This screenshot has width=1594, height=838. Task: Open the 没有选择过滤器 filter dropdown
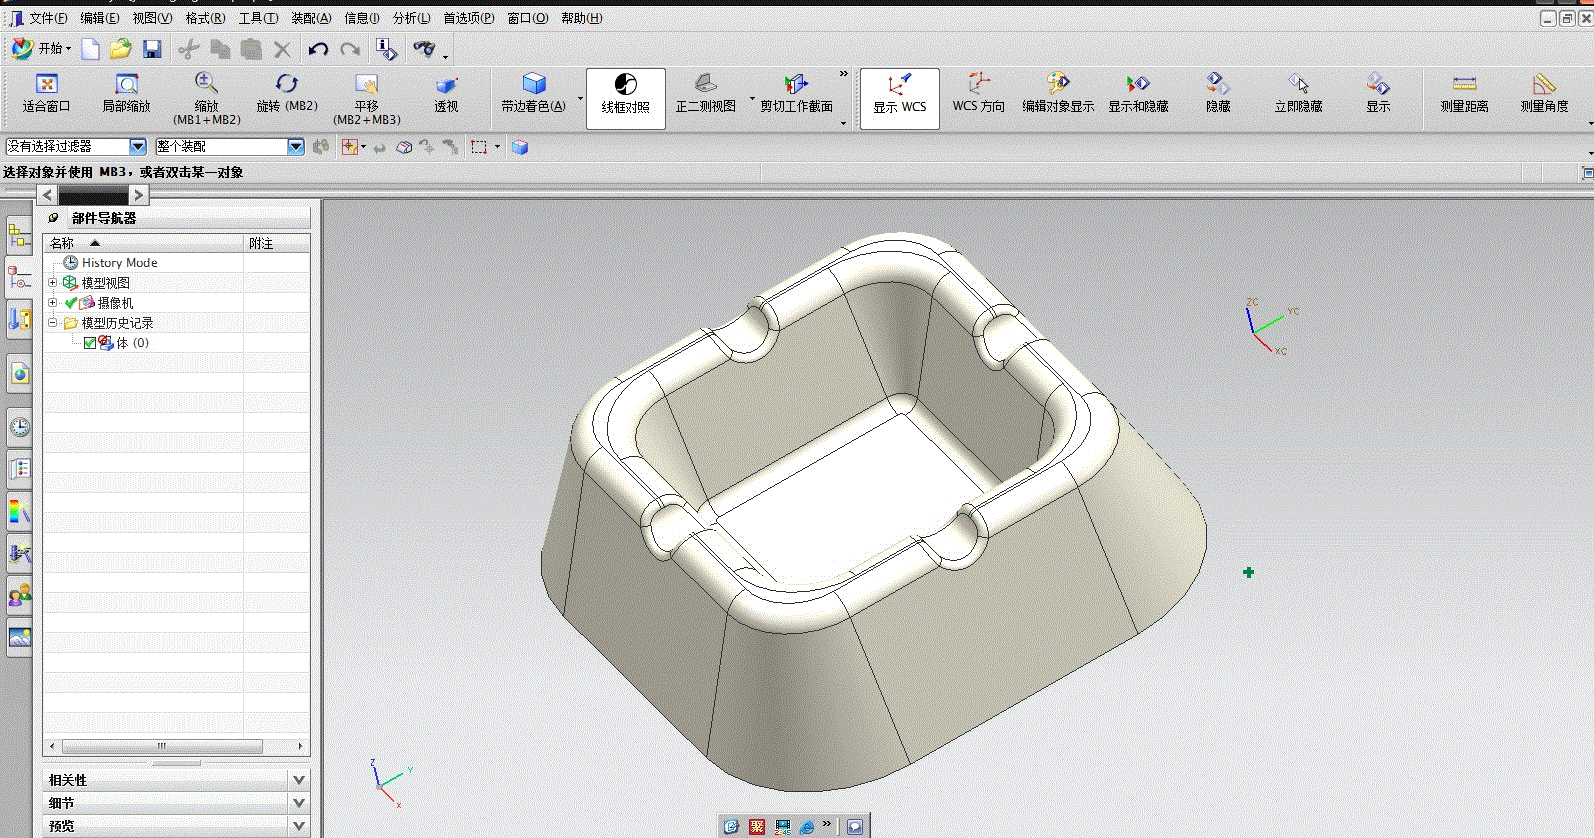point(138,147)
